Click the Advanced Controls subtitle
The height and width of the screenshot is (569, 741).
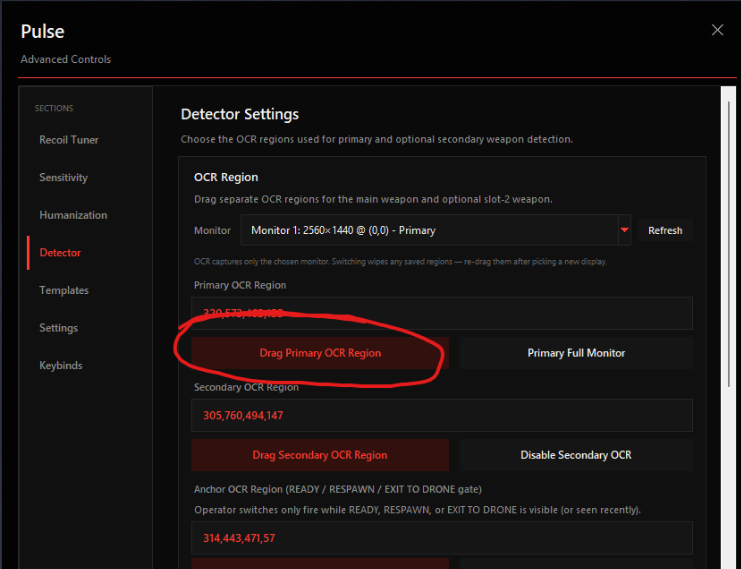click(66, 60)
